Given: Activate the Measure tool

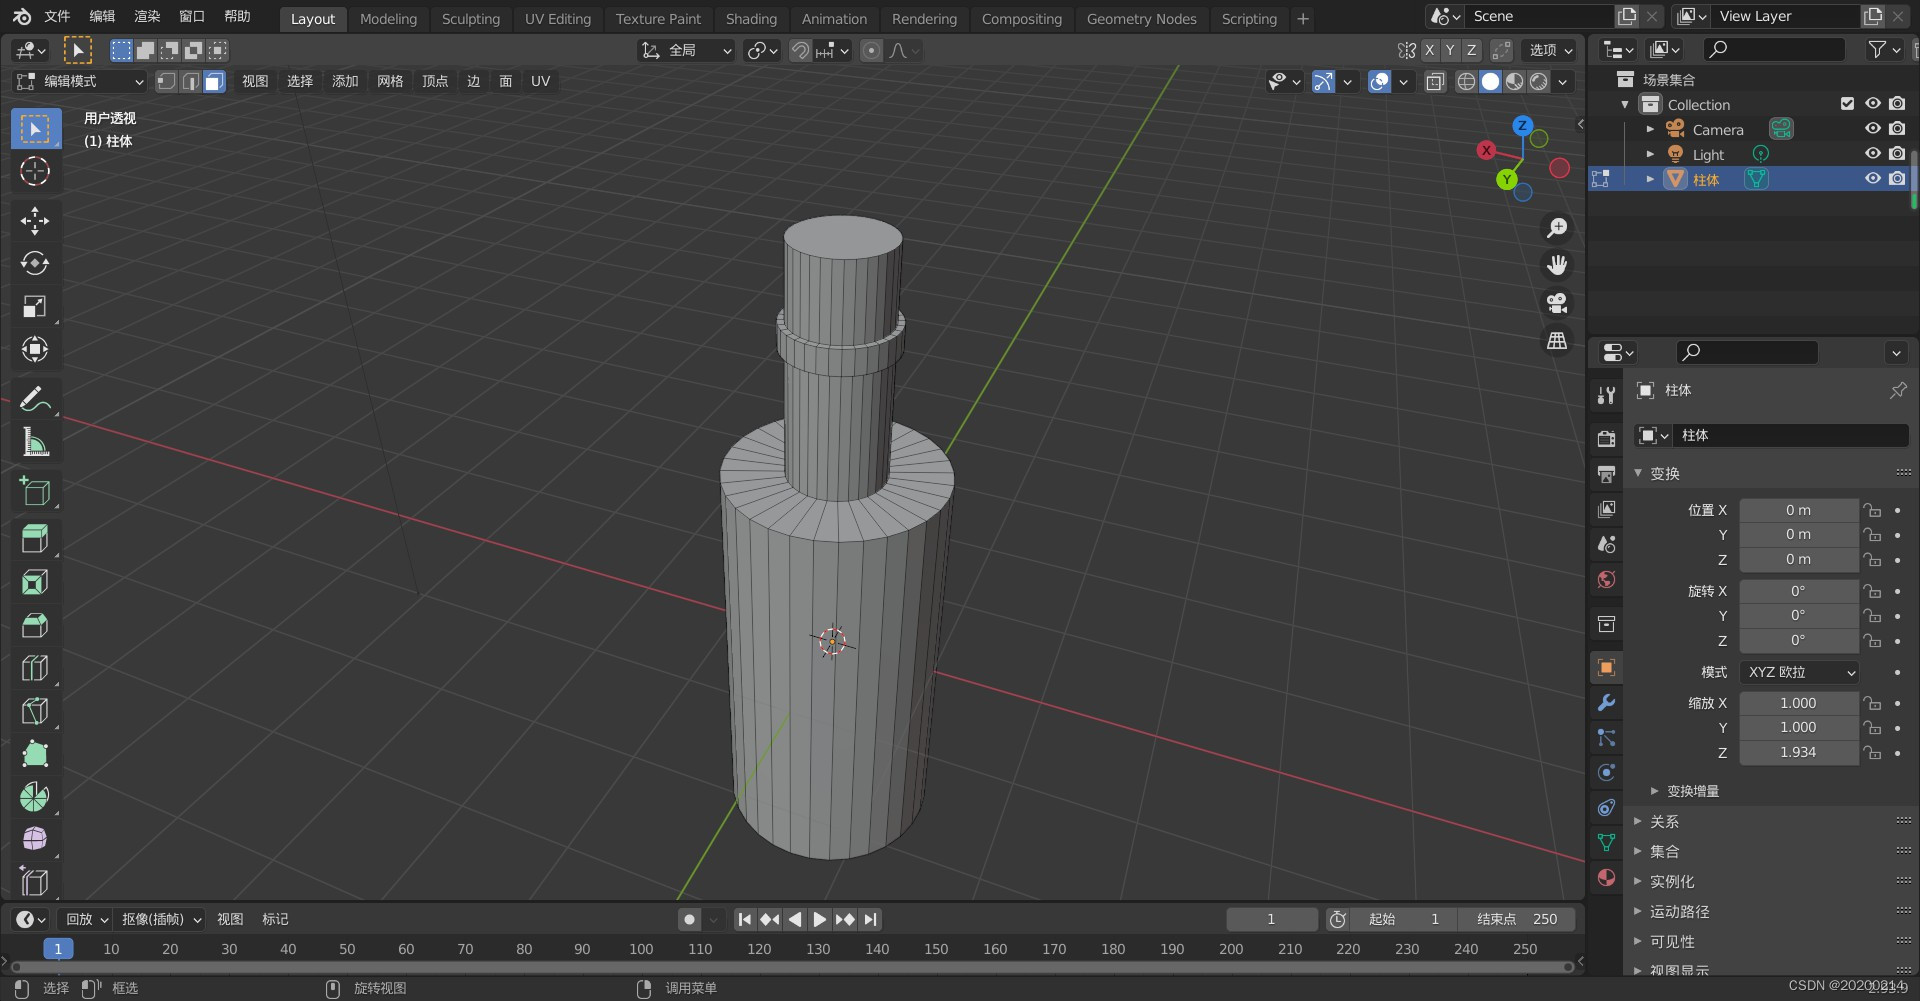Looking at the screenshot, I should pos(35,442).
